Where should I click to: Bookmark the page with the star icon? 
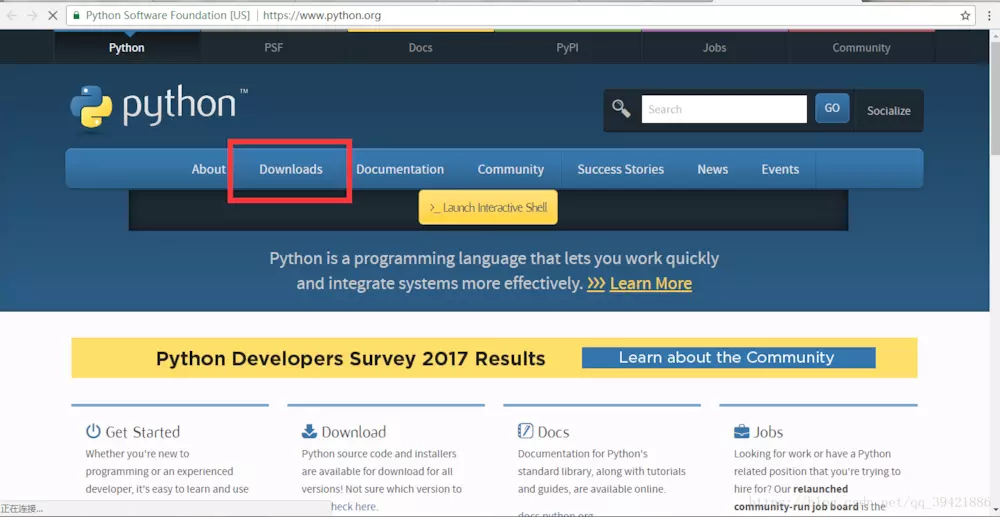(x=966, y=15)
